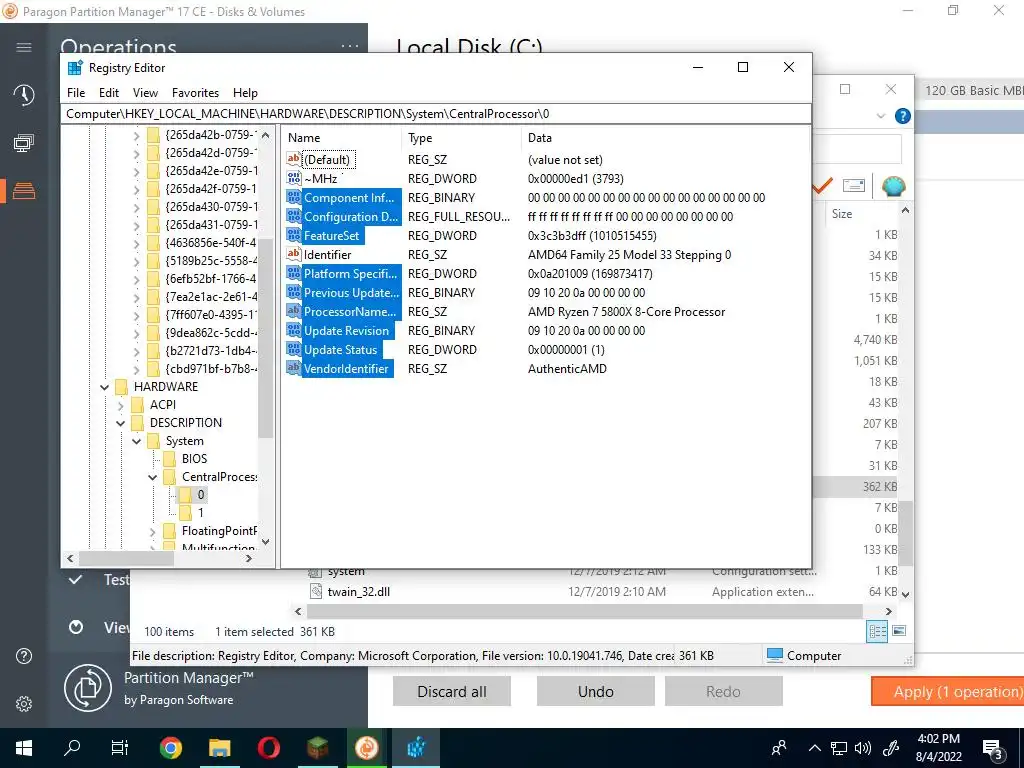Screen dimensions: 1024x768
Task: Launch Opera browser from taskbar
Action: tap(268, 748)
